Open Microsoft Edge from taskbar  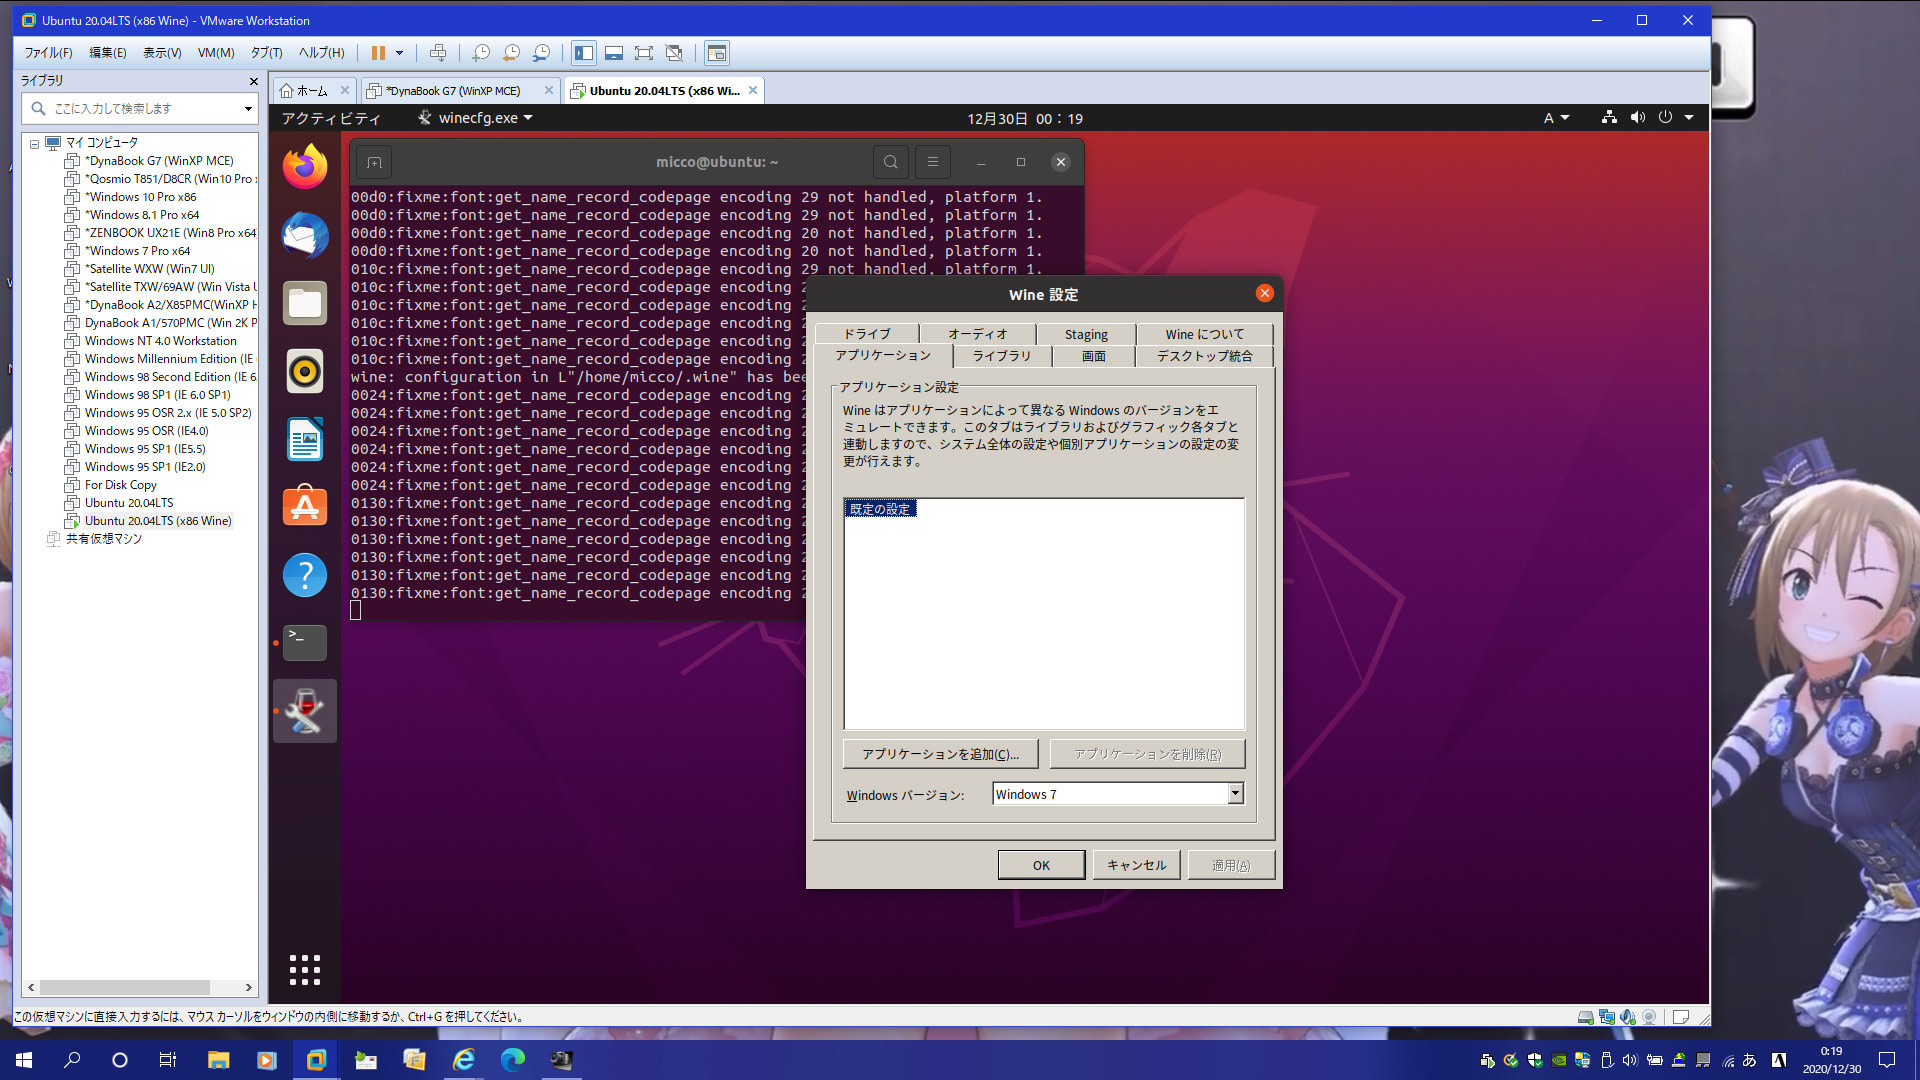(x=512, y=1060)
